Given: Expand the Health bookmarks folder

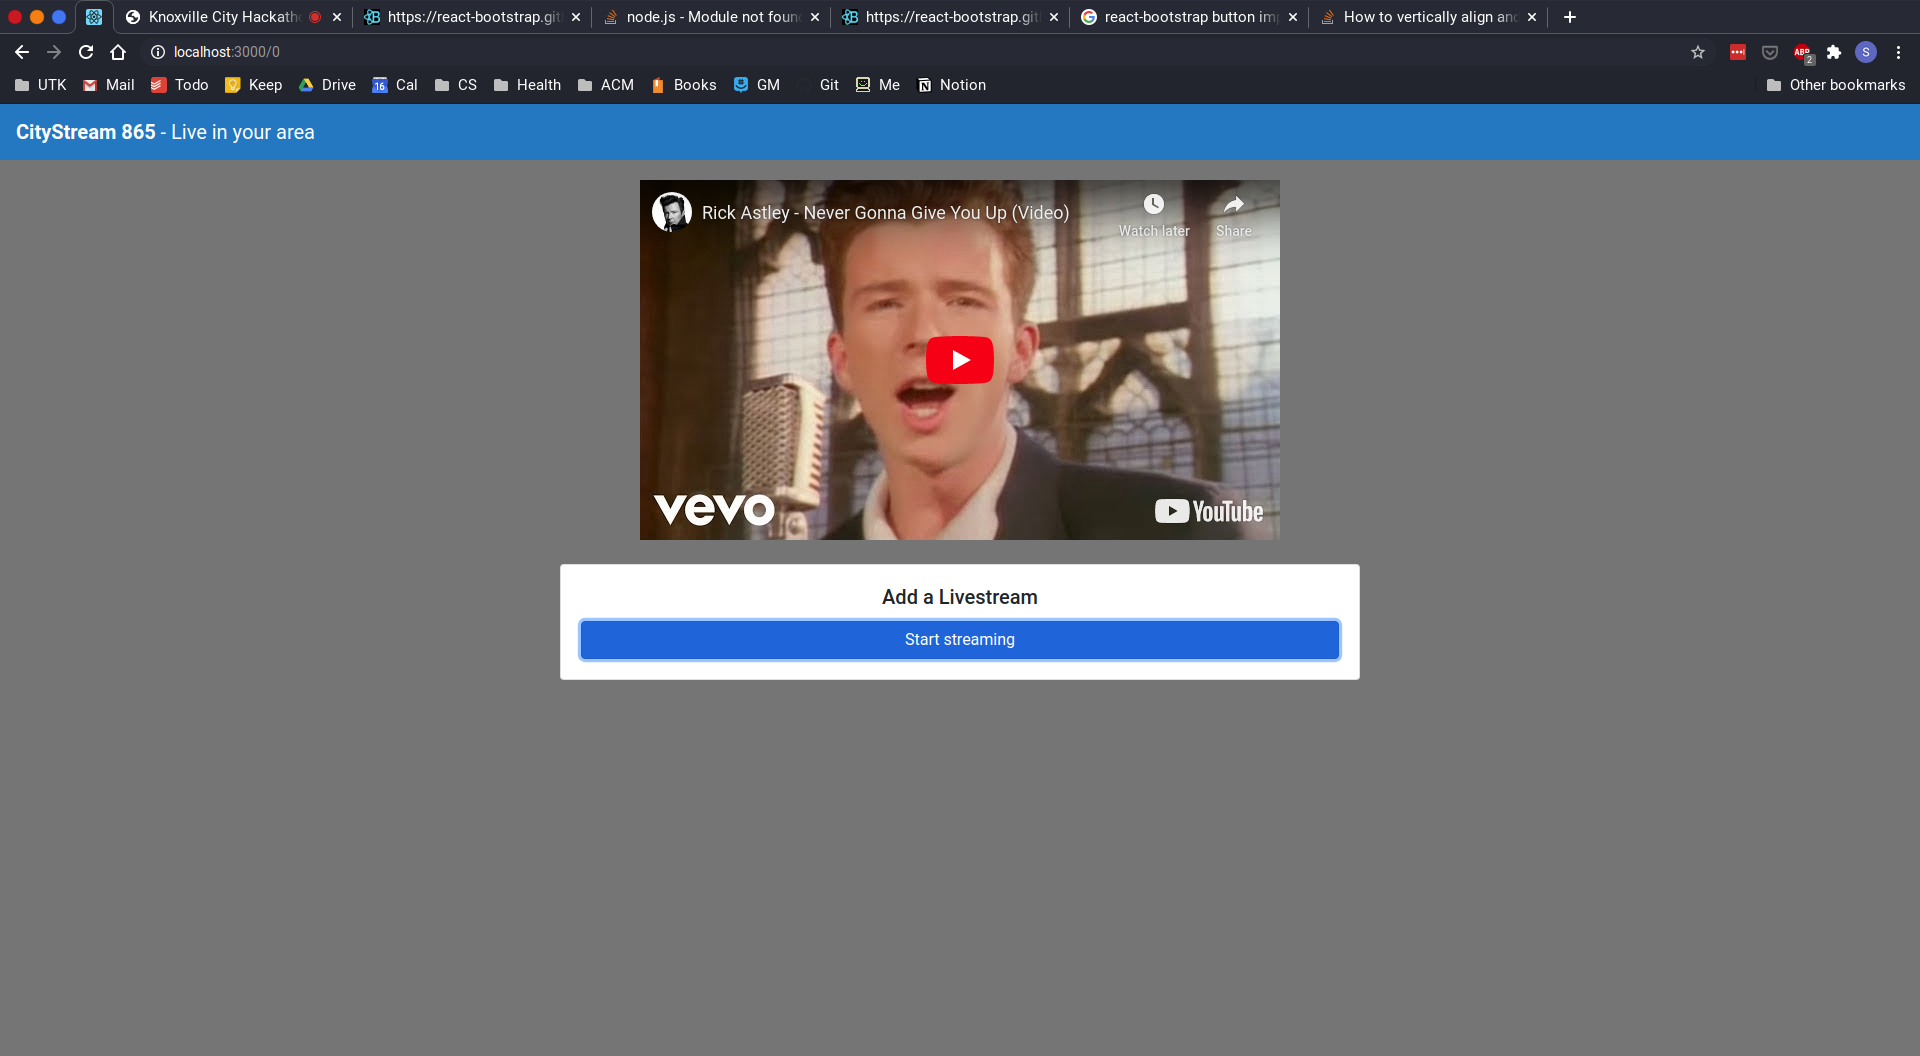Looking at the screenshot, I should coord(527,85).
